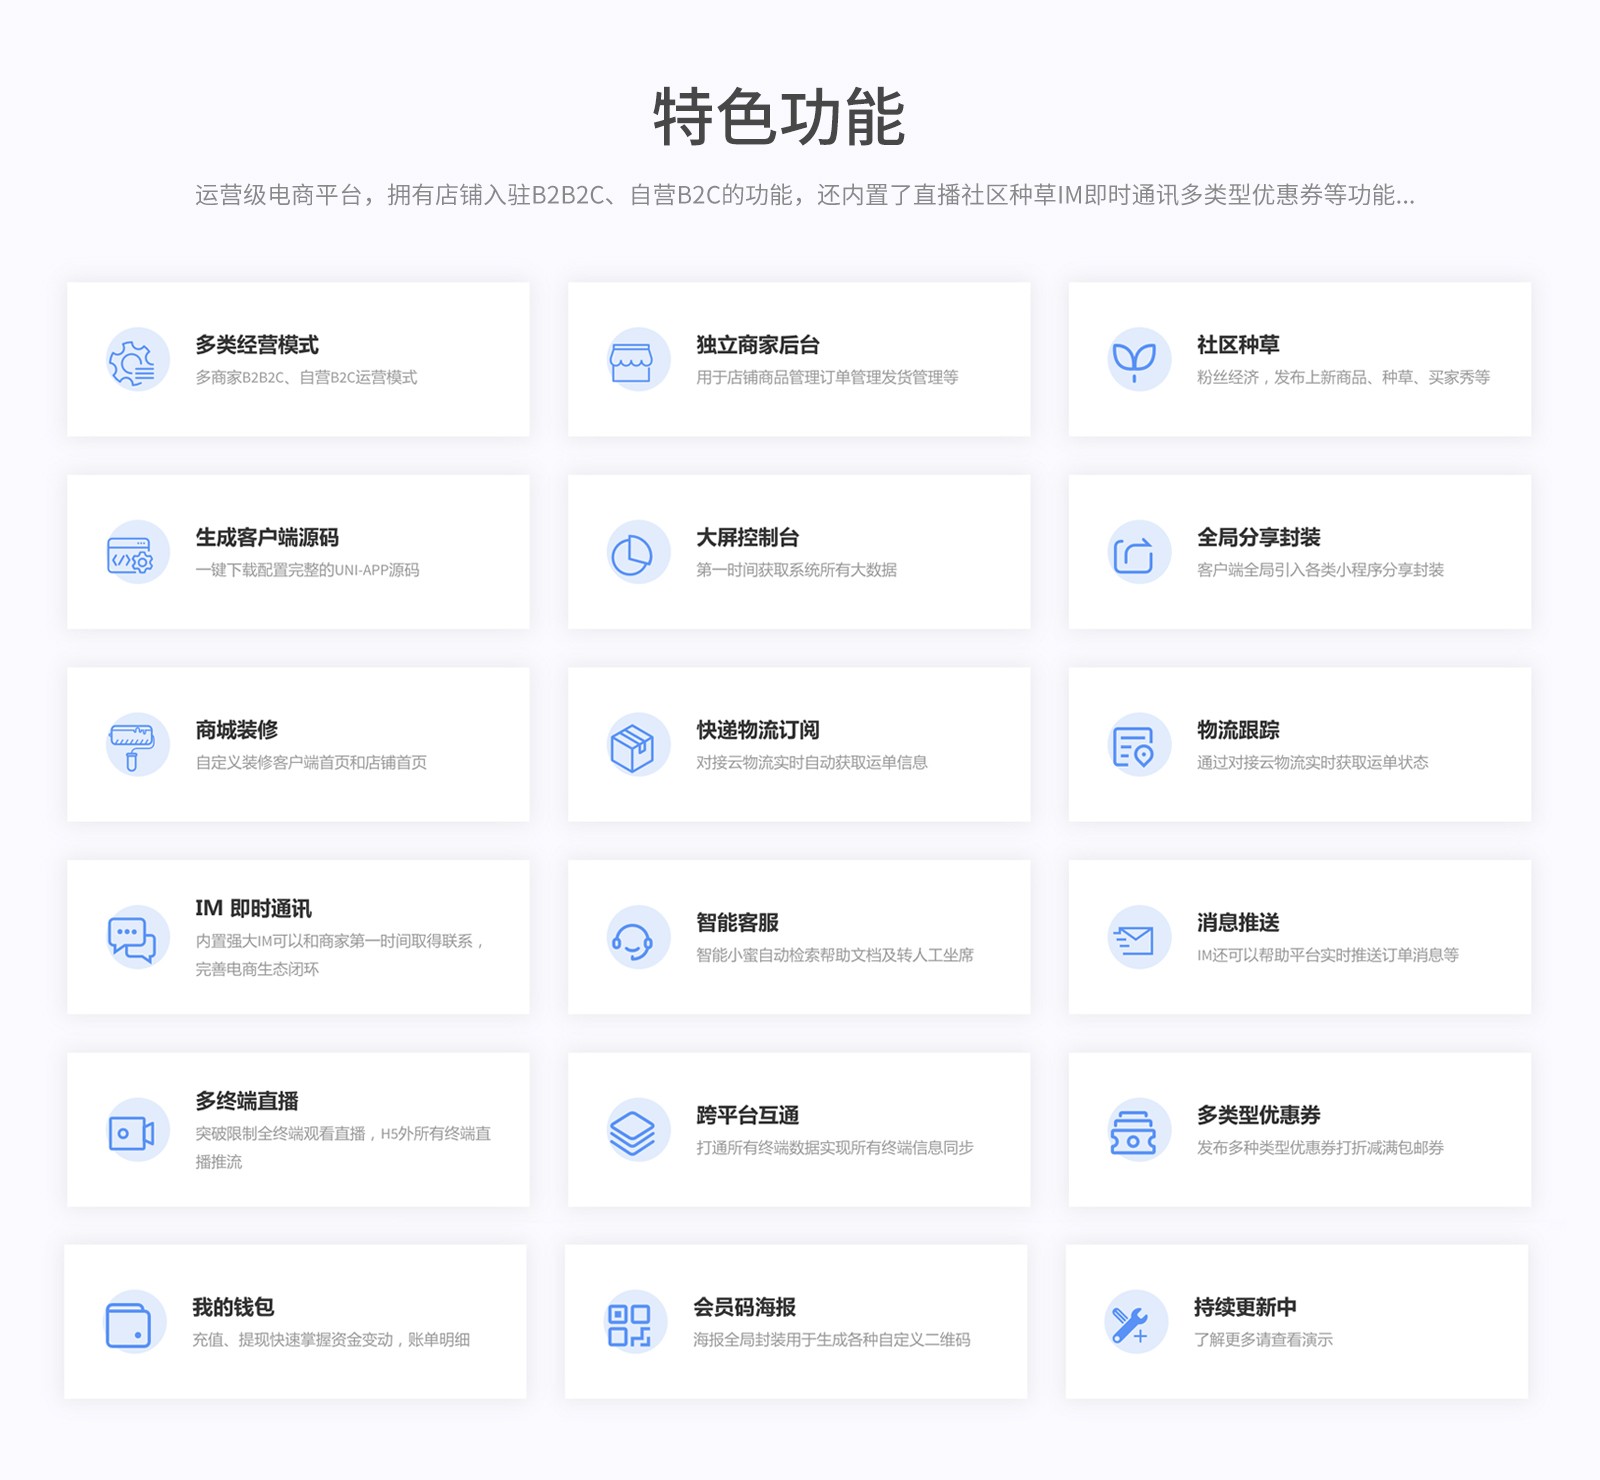Click the package box icon for 快递物流订阅
The image size is (1600, 1480).
(x=632, y=746)
